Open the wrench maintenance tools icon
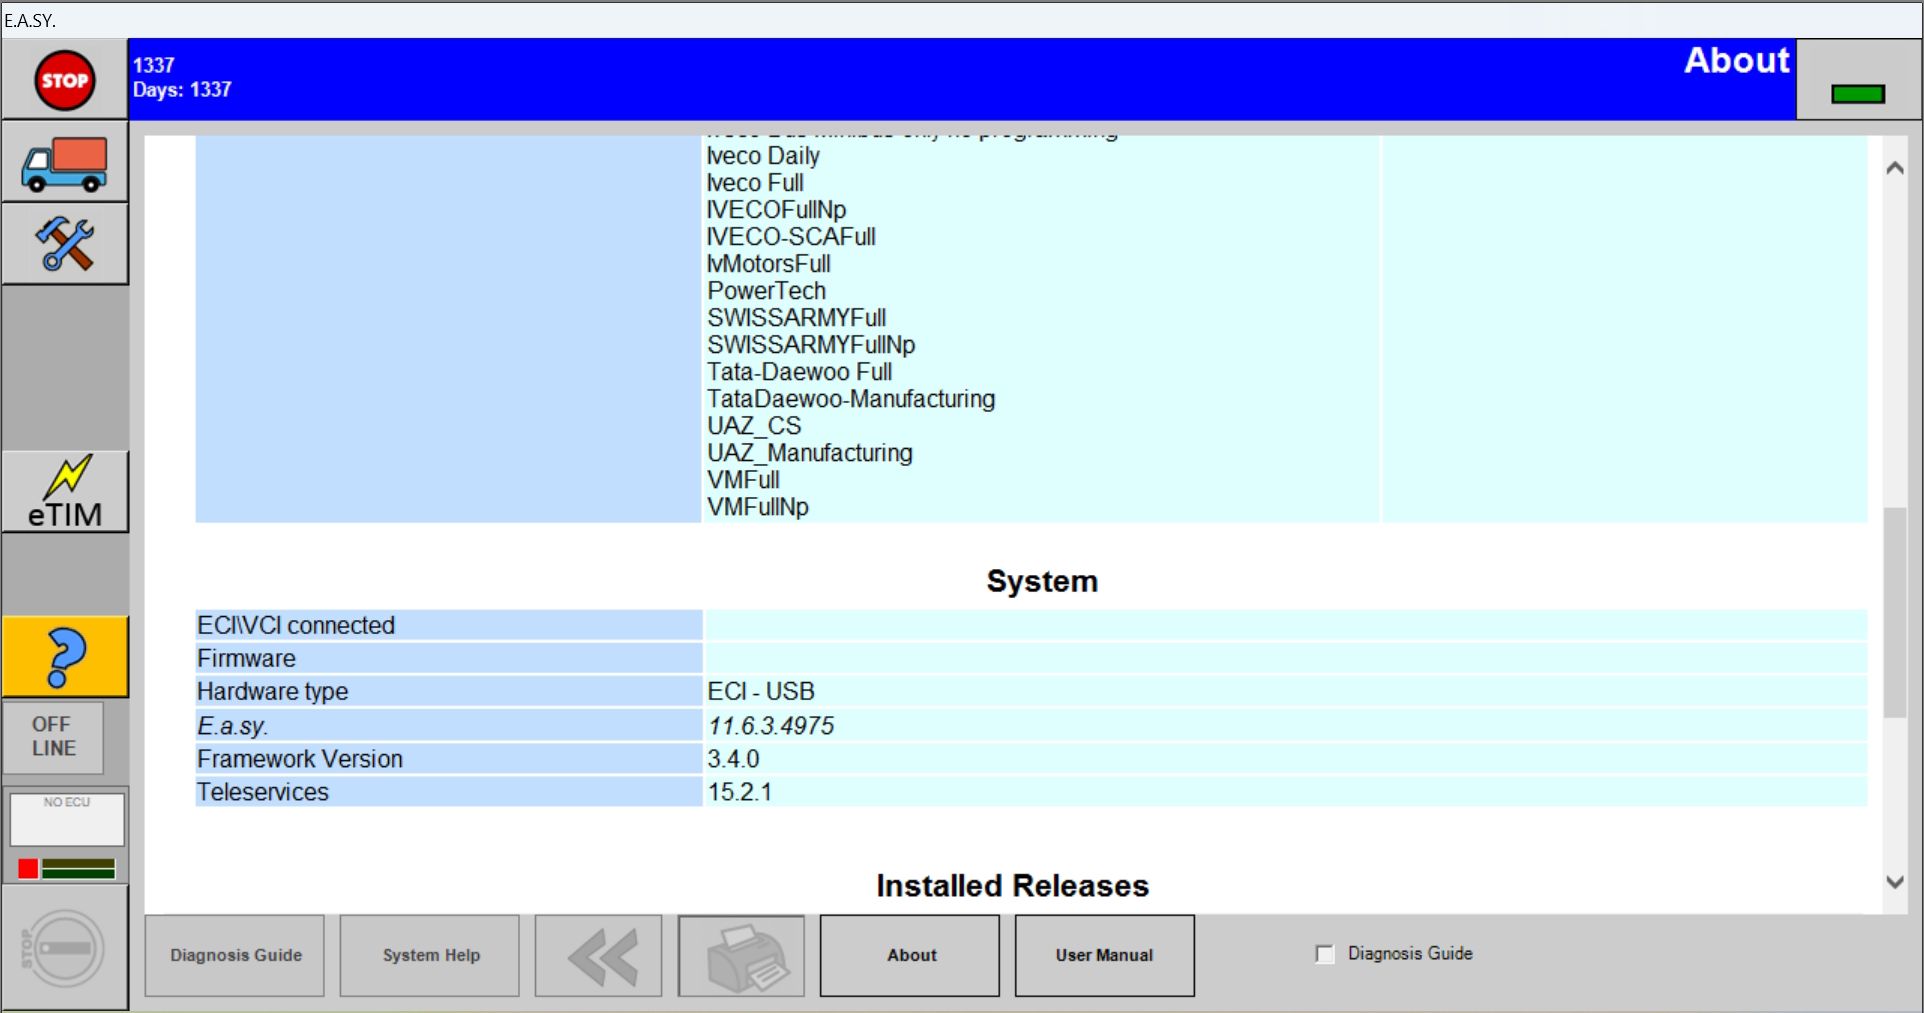 click(x=63, y=243)
